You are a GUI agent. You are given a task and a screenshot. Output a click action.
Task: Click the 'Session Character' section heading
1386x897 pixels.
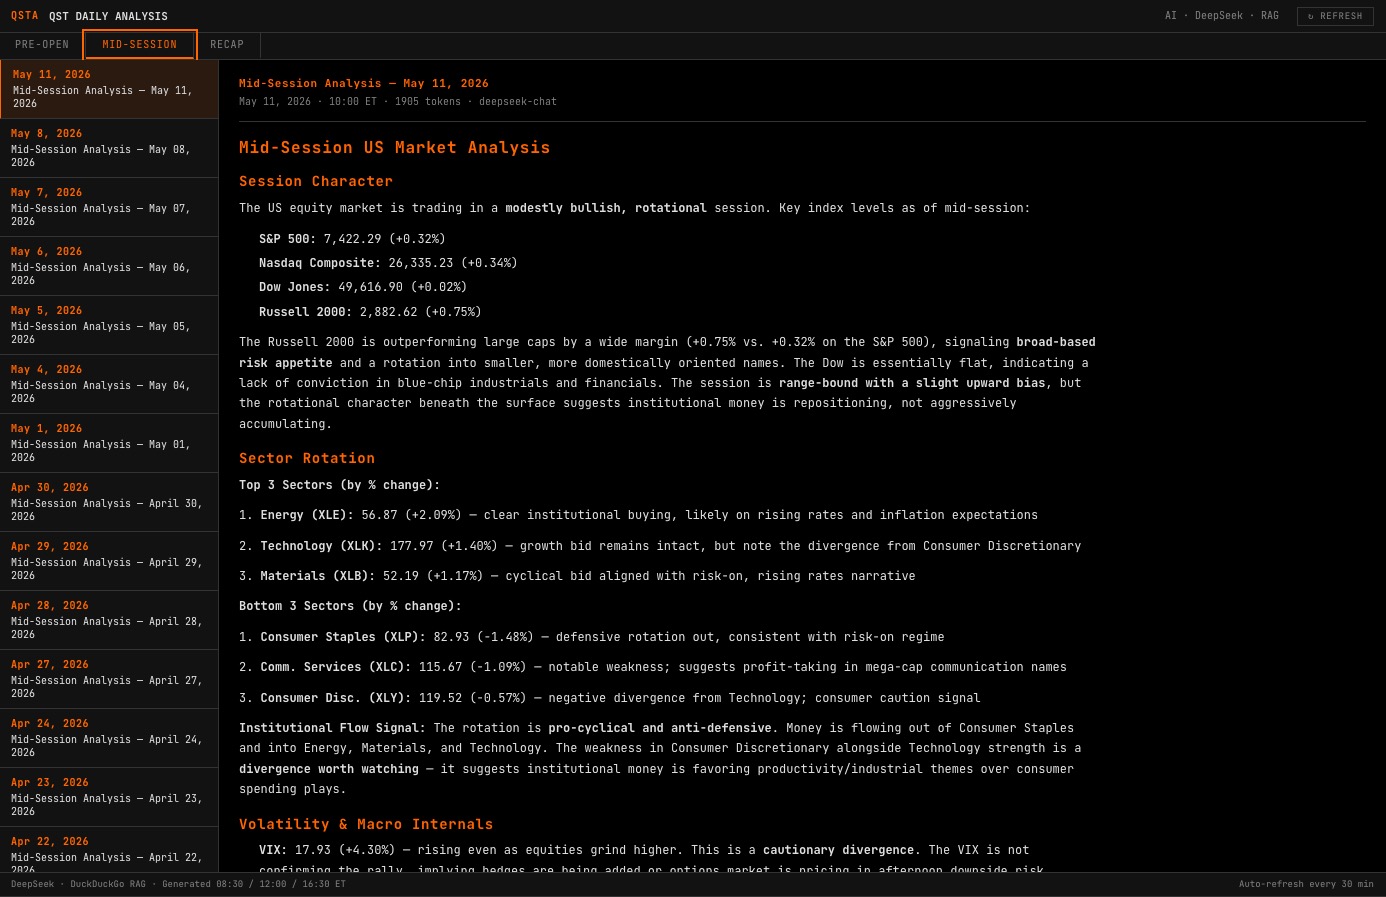[316, 181]
